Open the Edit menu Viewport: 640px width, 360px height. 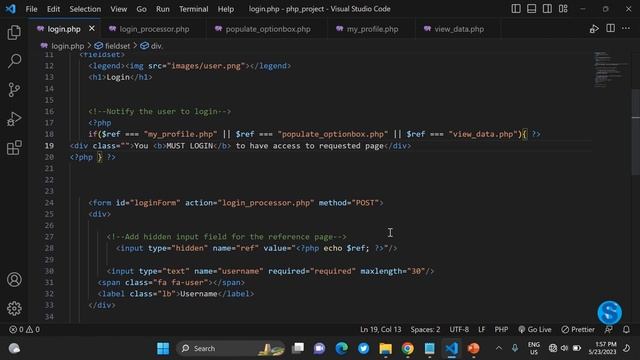(53, 9)
